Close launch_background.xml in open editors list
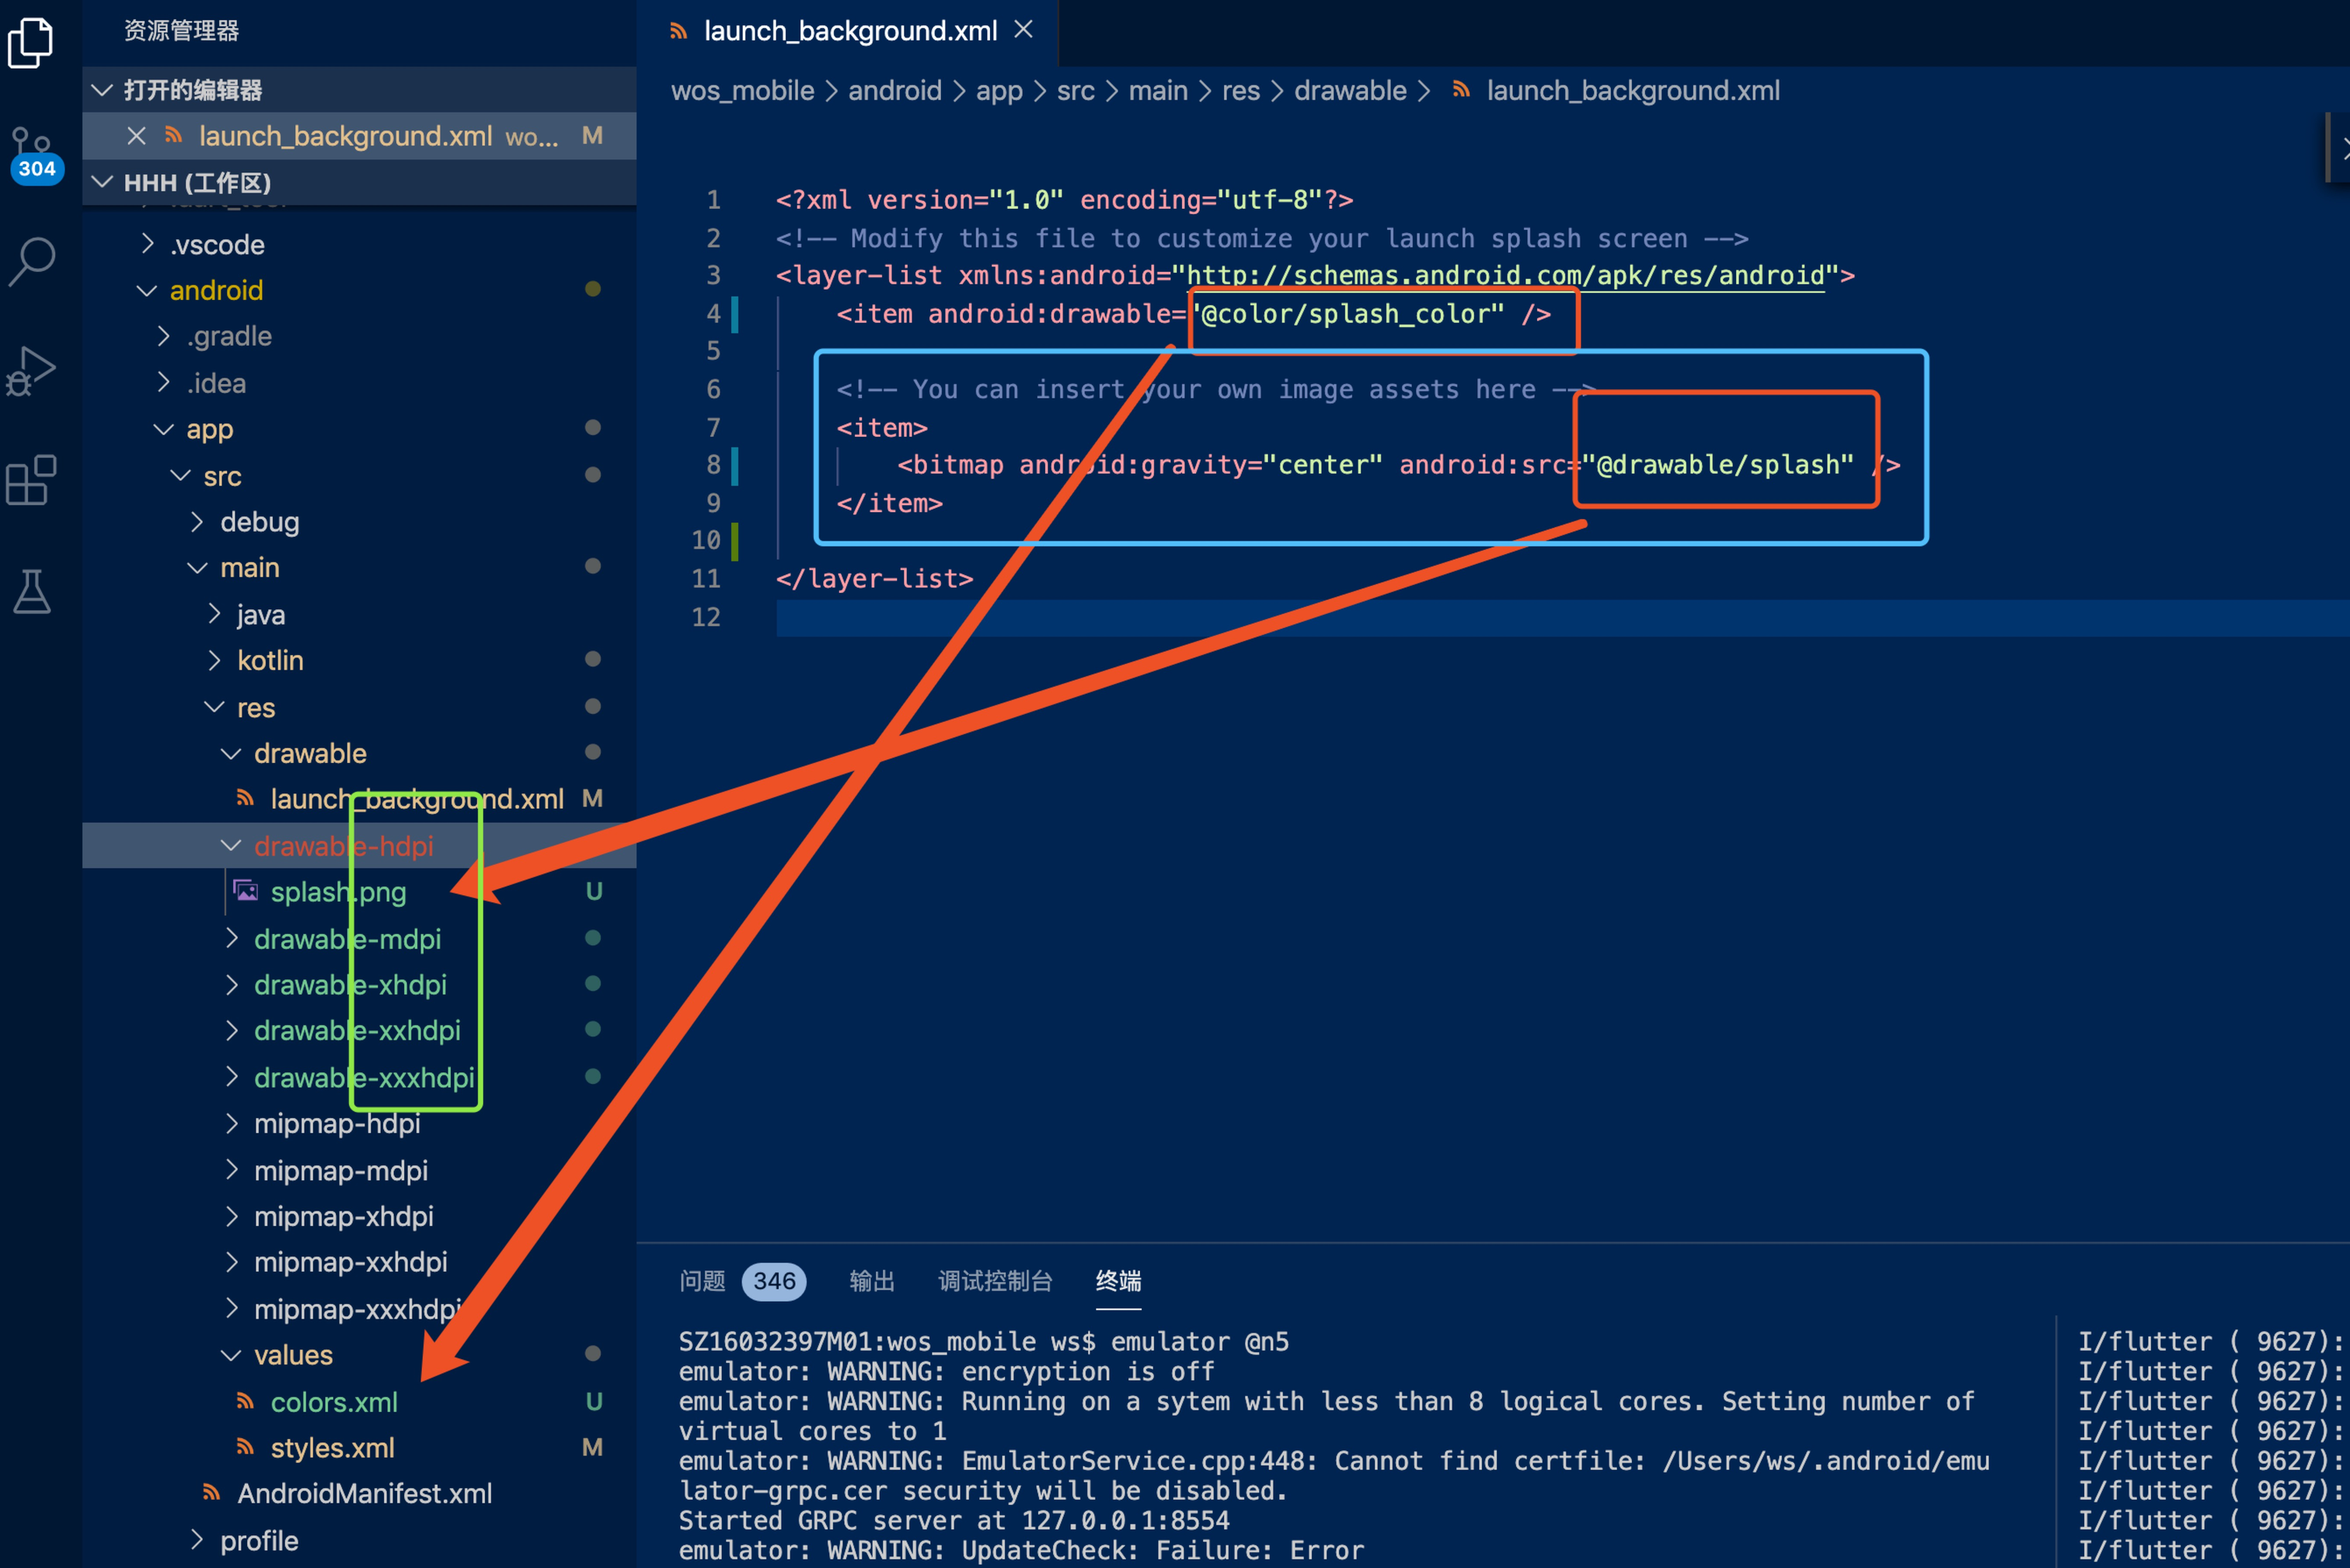Viewport: 2350px width, 1568px height. click(x=136, y=136)
